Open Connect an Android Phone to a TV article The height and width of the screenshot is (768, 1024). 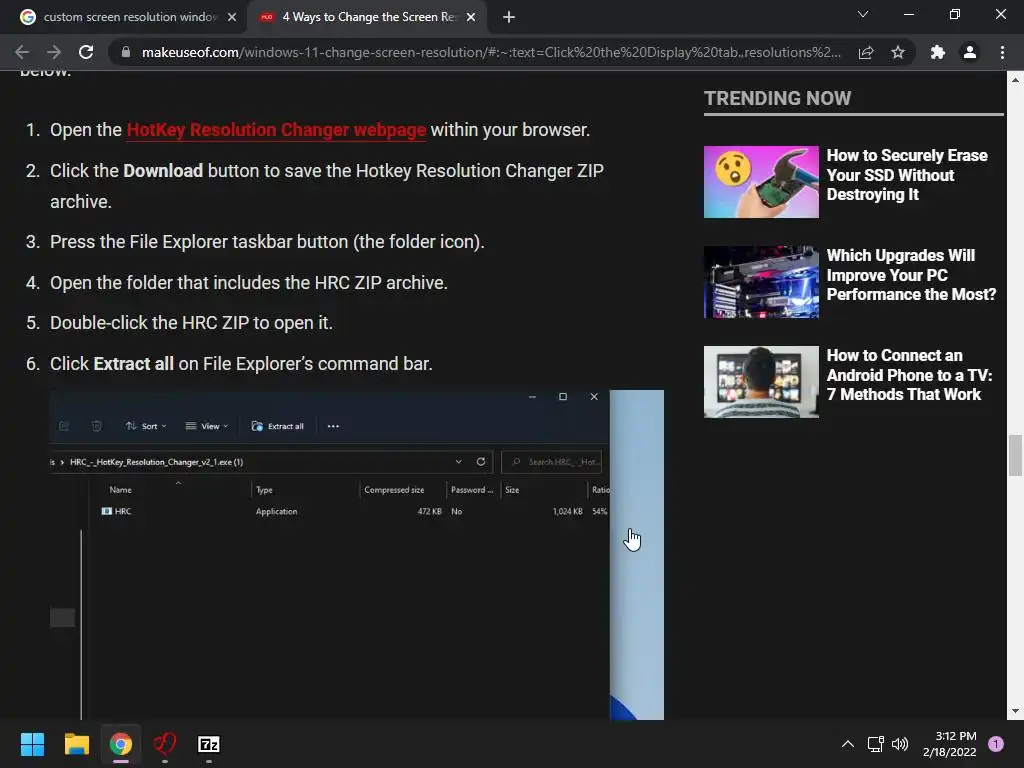pos(909,375)
